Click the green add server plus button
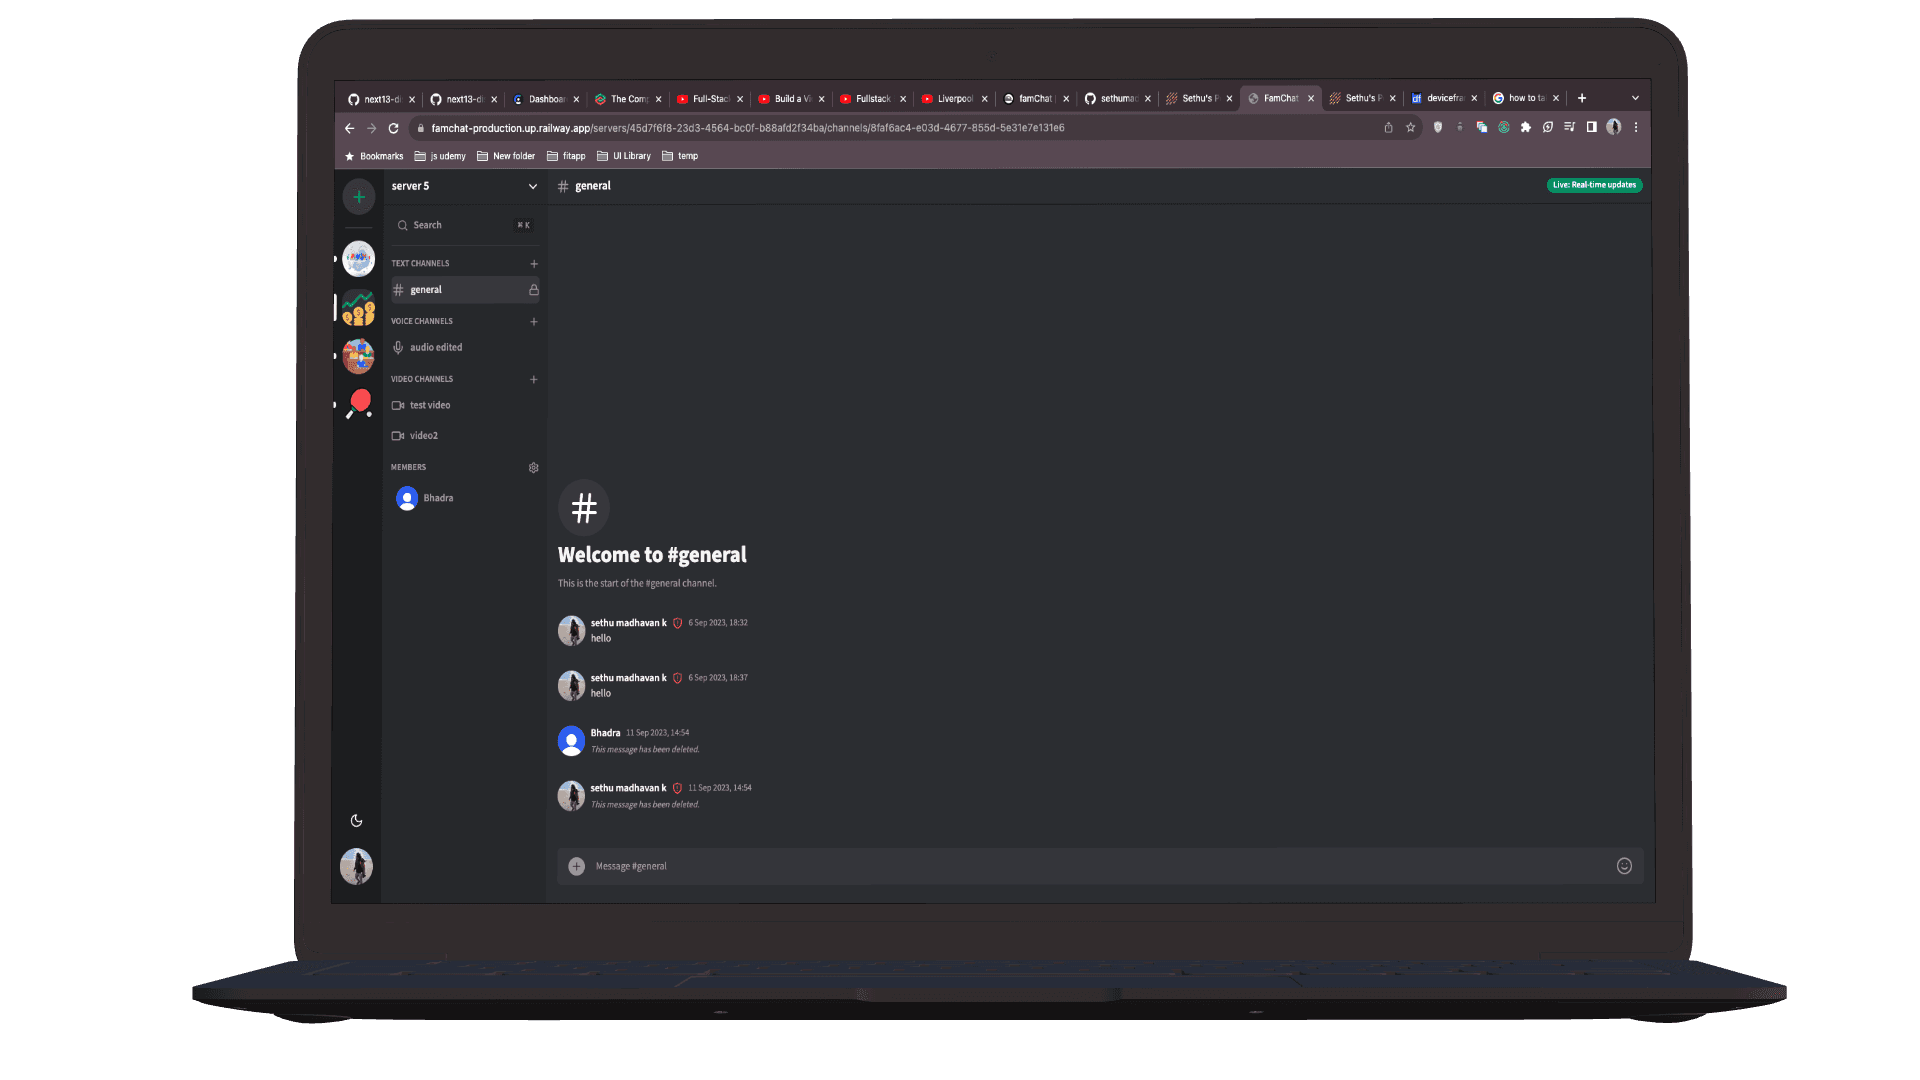The height and width of the screenshot is (1080, 1920). (359, 197)
